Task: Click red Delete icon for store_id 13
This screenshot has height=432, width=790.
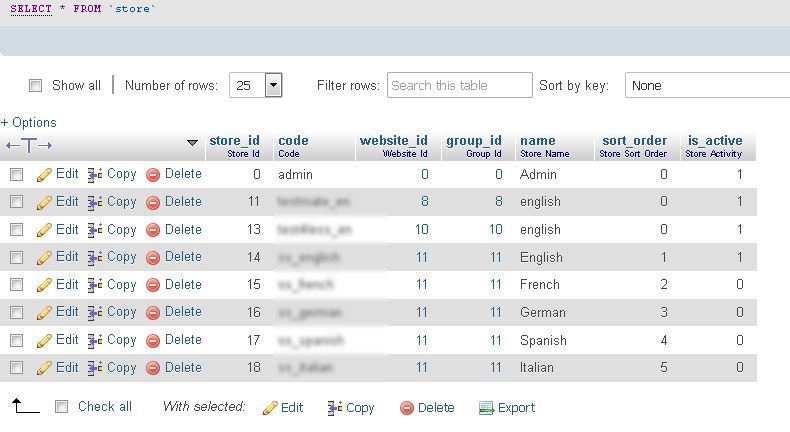Action: click(153, 230)
